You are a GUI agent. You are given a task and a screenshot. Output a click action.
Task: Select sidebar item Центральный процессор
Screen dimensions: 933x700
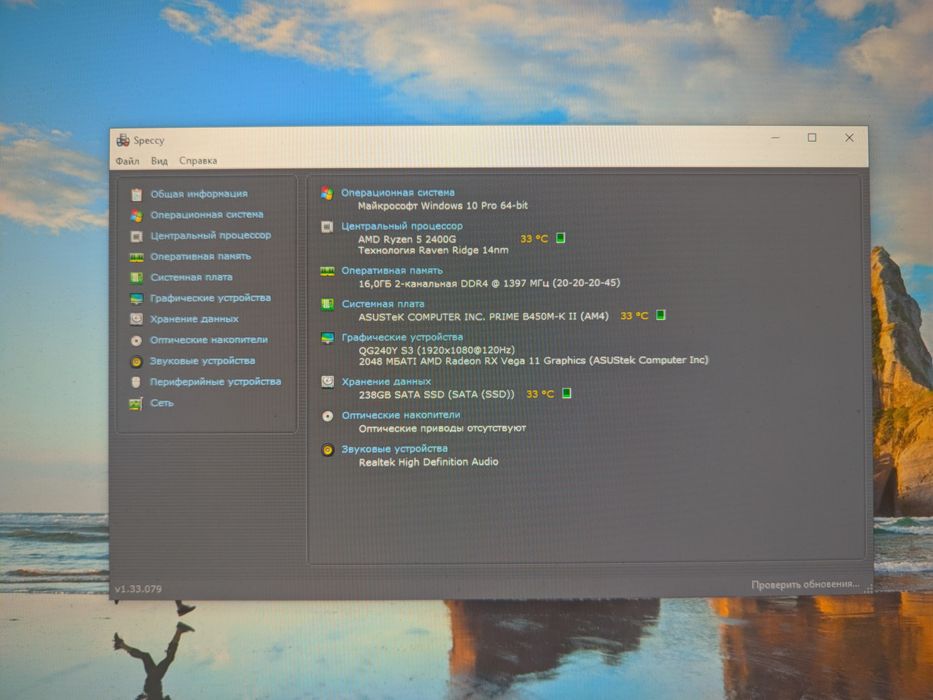click(211, 236)
